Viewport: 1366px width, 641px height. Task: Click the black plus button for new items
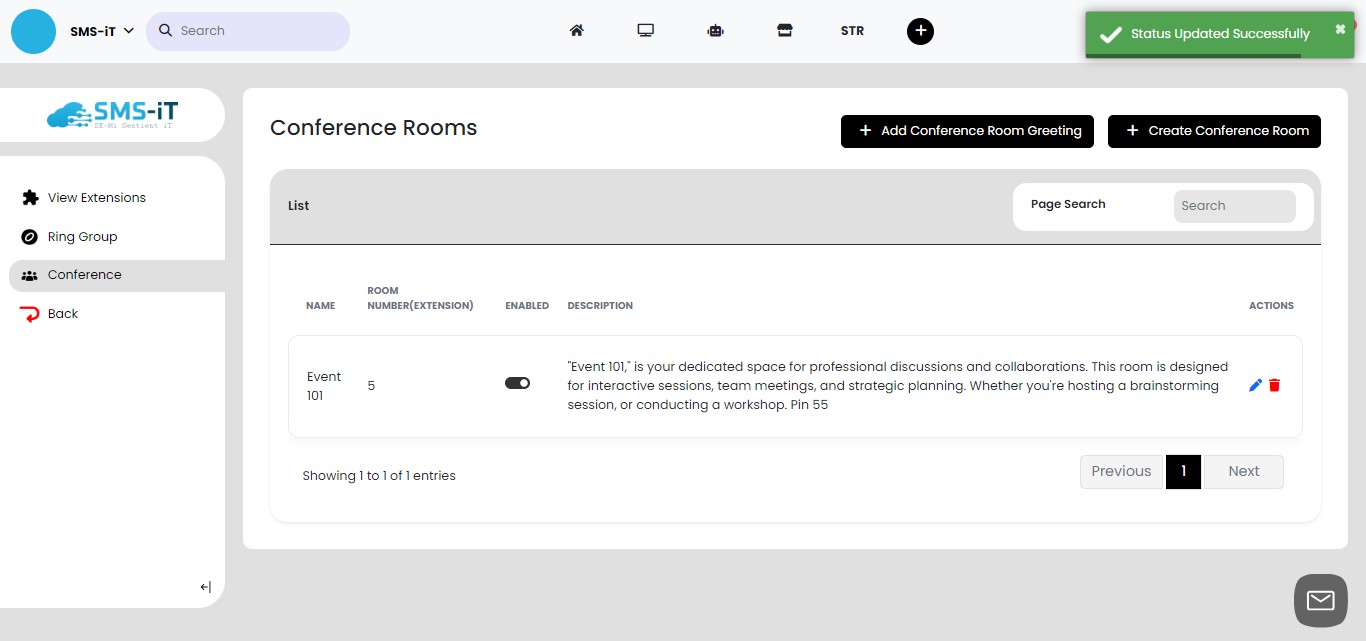tap(920, 31)
